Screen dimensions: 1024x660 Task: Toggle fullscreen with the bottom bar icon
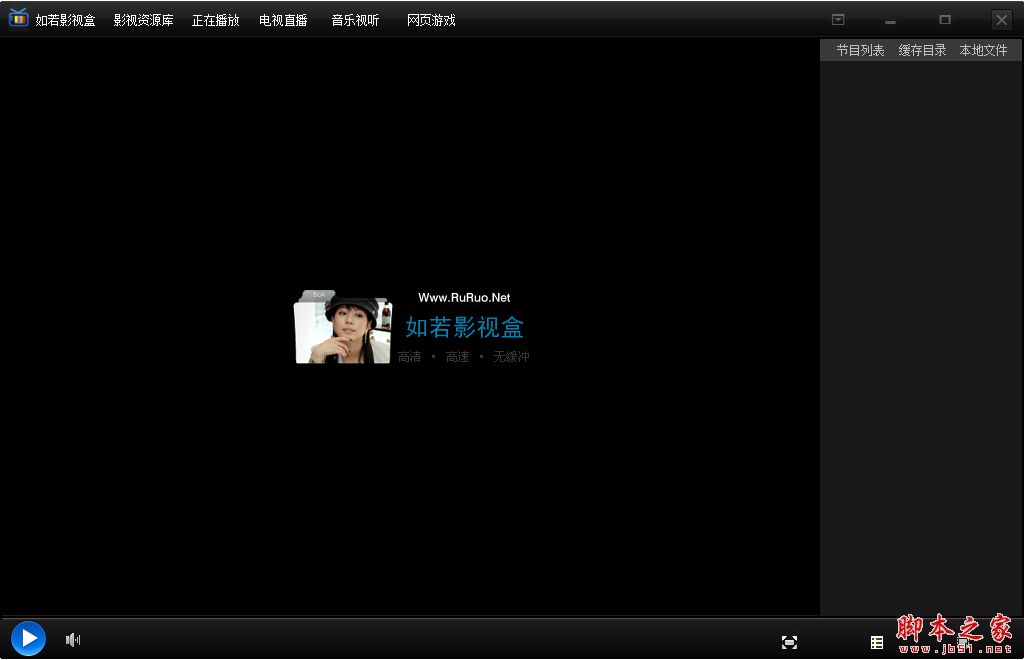[789, 642]
